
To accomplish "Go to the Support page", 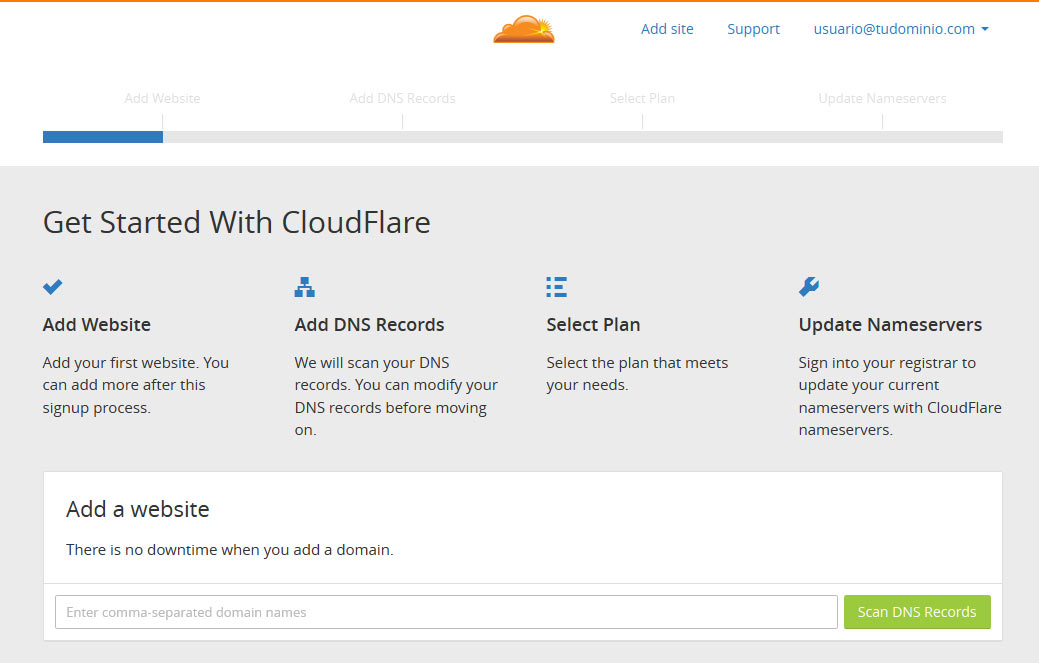I will [753, 29].
